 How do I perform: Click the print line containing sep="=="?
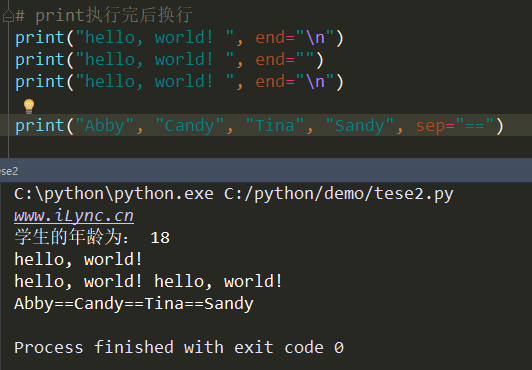pyautogui.click(x=259, y=126)
